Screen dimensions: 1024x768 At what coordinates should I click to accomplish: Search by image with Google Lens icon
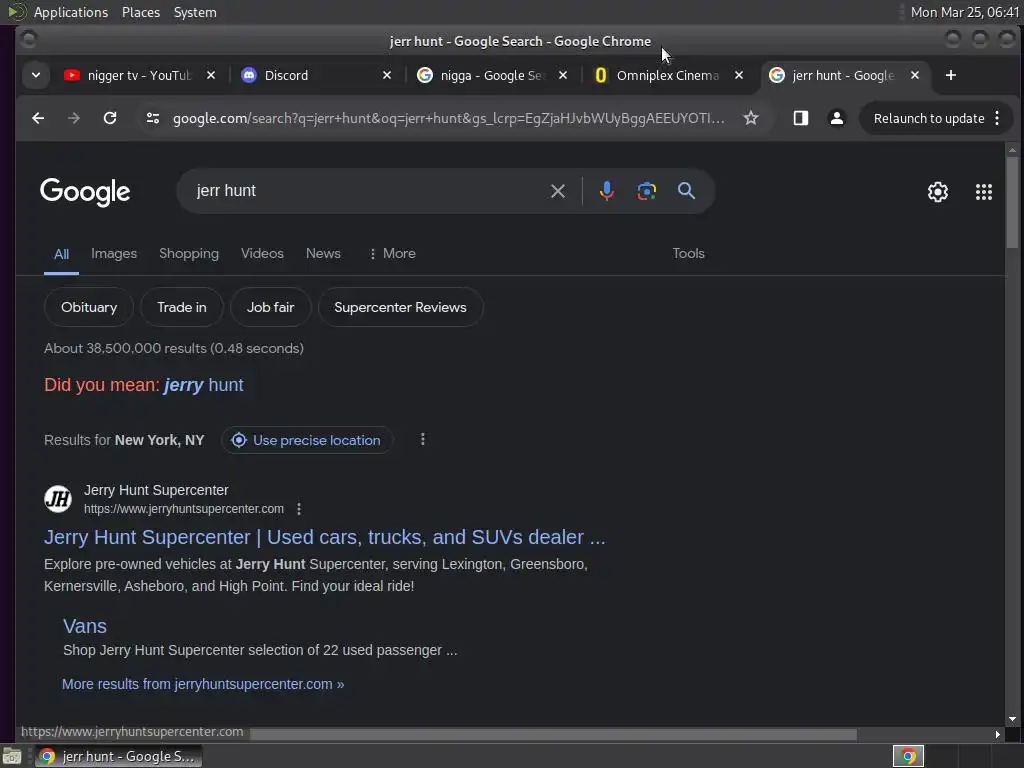click(647, 191)
